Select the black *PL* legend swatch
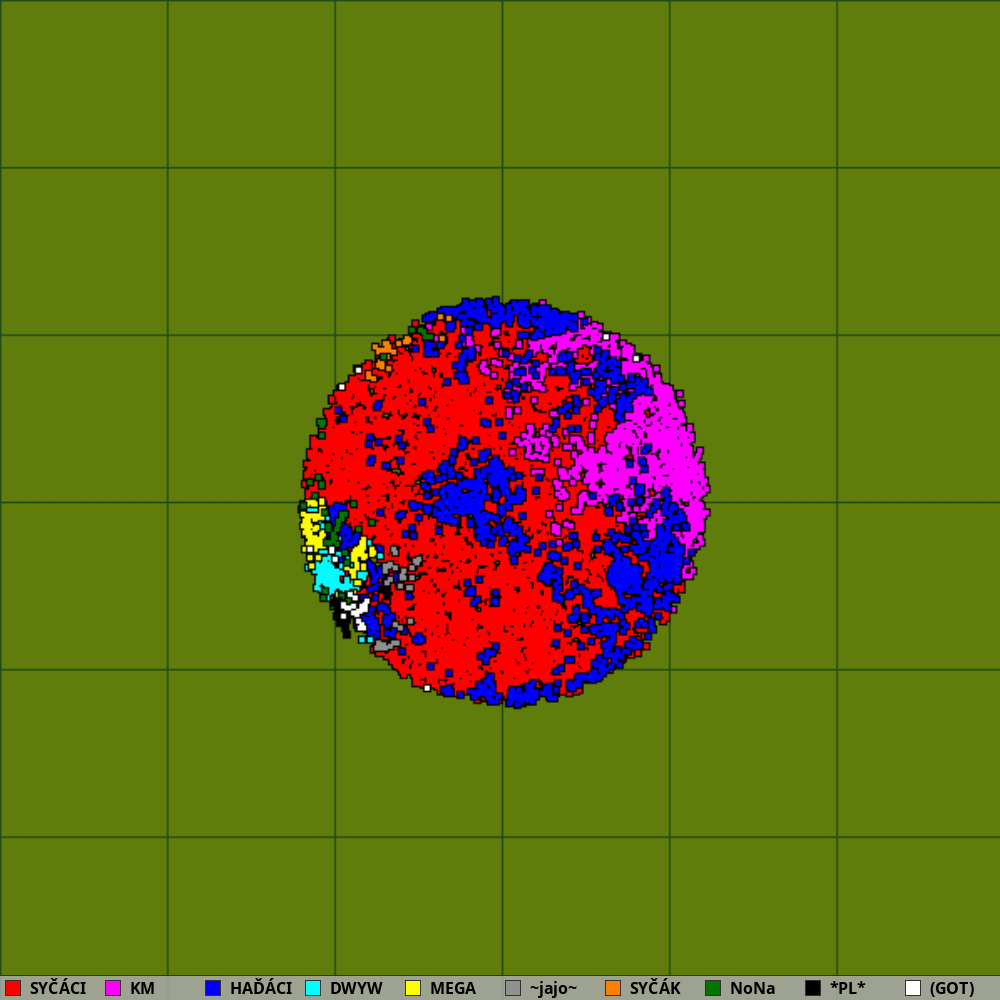The height and width of the screenshot is (1000, 1000). tap(813, 988)
